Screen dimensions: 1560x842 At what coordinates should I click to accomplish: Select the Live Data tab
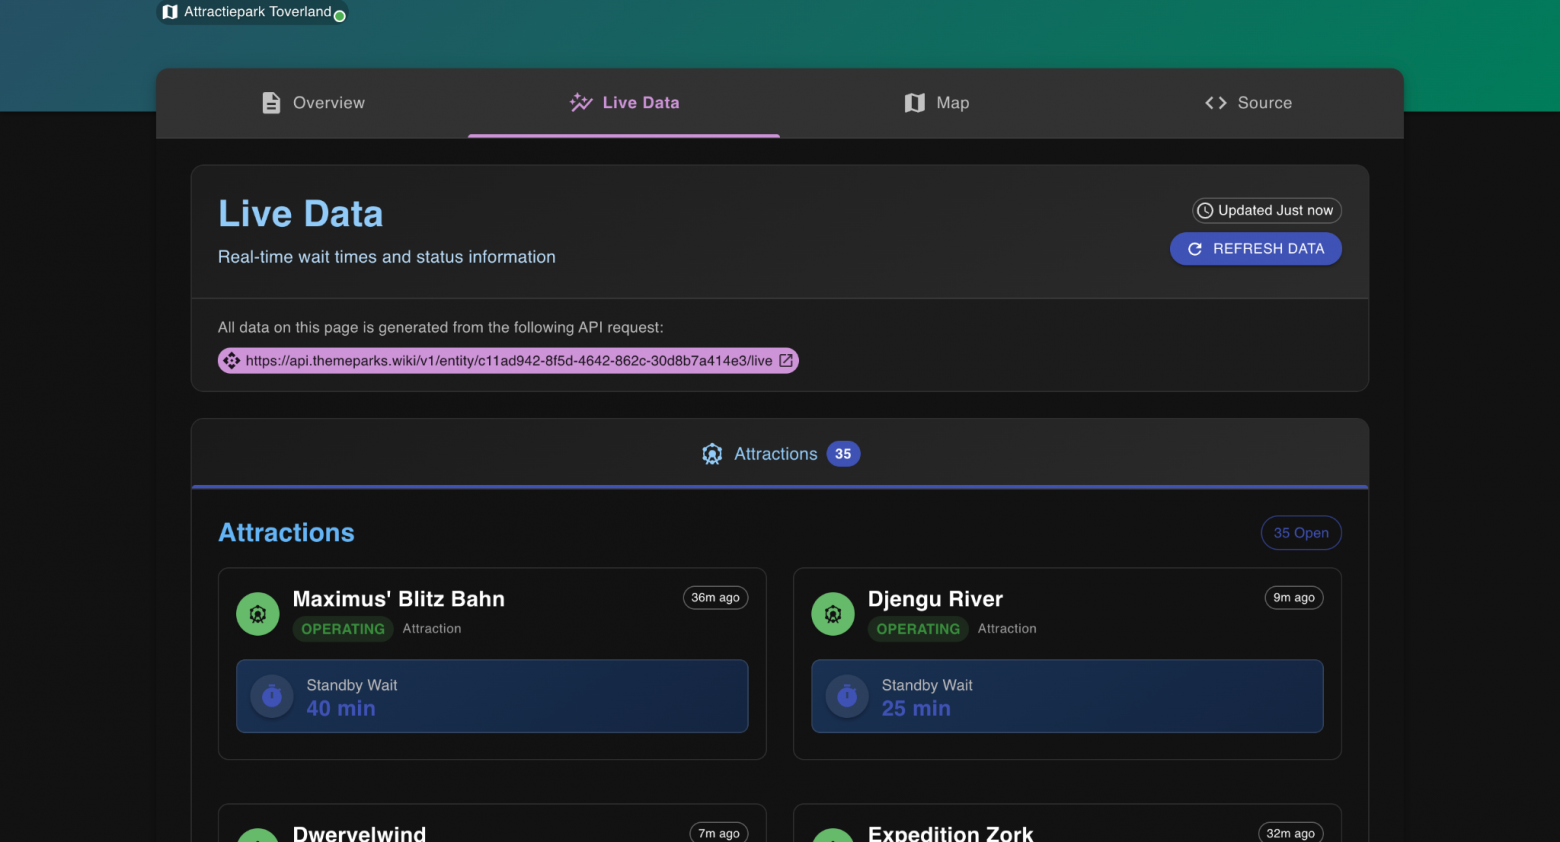pyautogui.click(x=624, y=103)
